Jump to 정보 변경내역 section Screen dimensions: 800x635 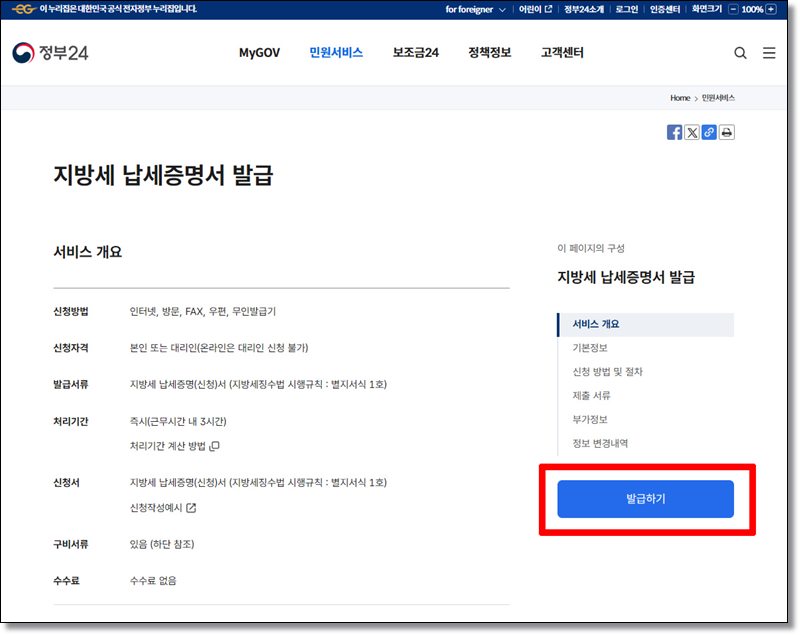(x=600, y=443)
